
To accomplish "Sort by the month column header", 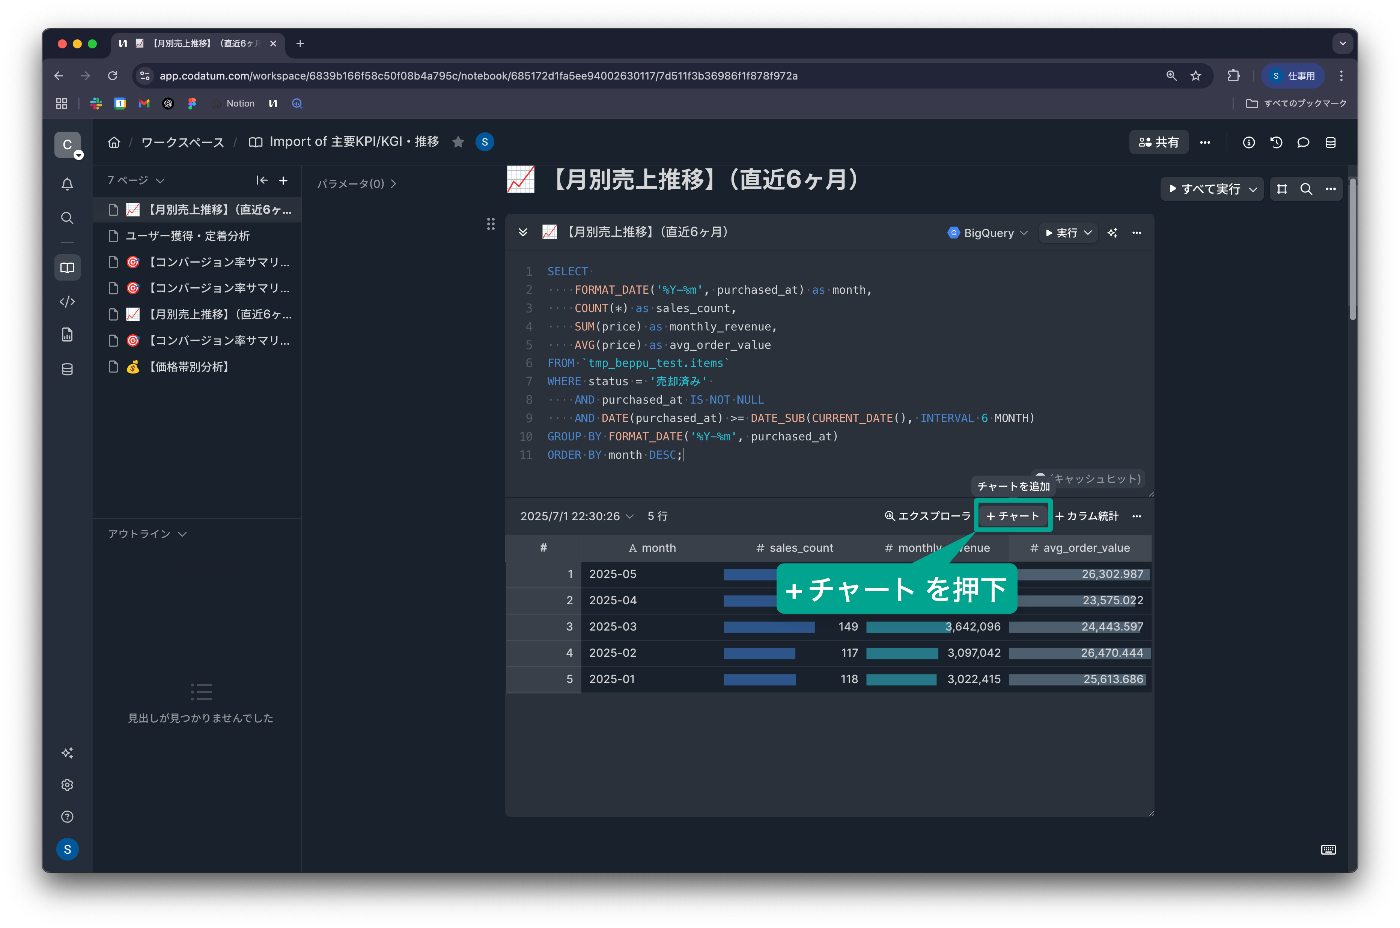I will [x=652, y=548].
